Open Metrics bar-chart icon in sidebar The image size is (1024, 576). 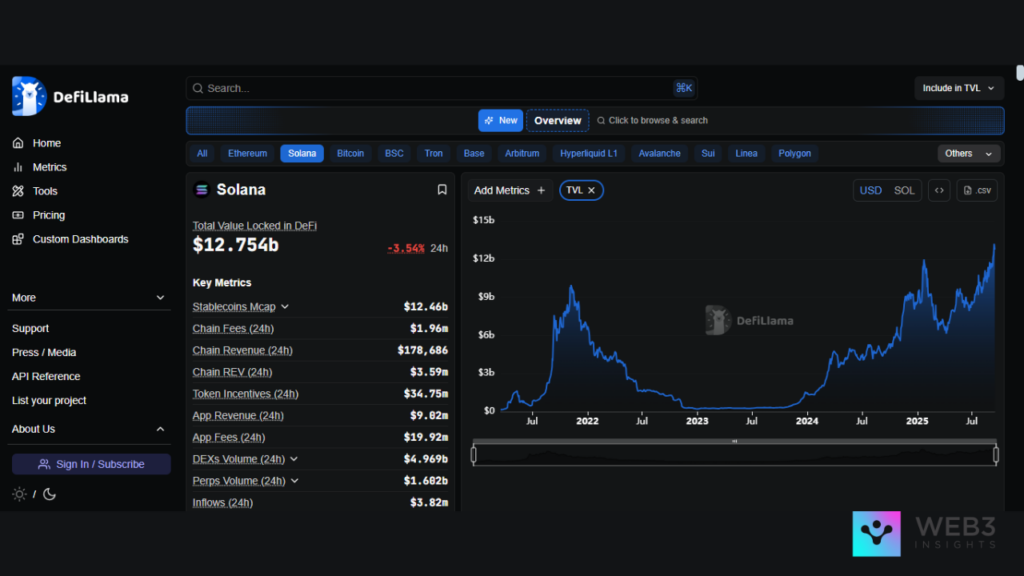(18, 167)
